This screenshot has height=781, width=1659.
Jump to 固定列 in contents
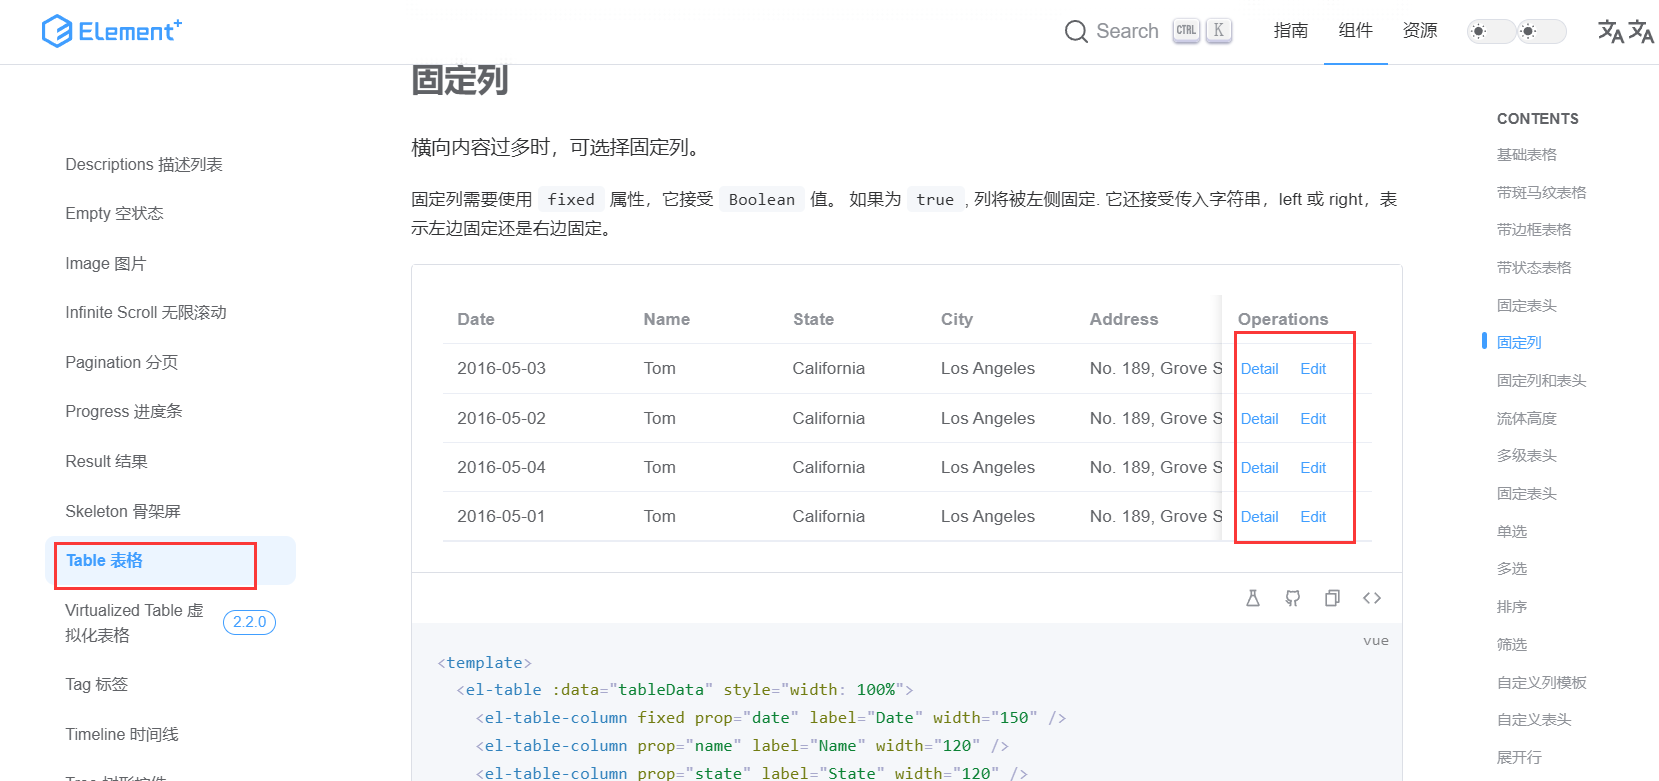1519,343
